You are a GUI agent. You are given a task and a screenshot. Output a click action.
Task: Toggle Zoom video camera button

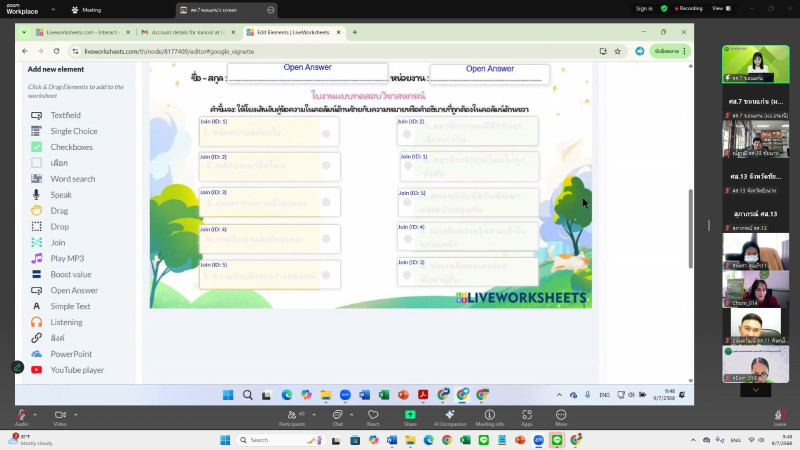(x=60, y=417)
